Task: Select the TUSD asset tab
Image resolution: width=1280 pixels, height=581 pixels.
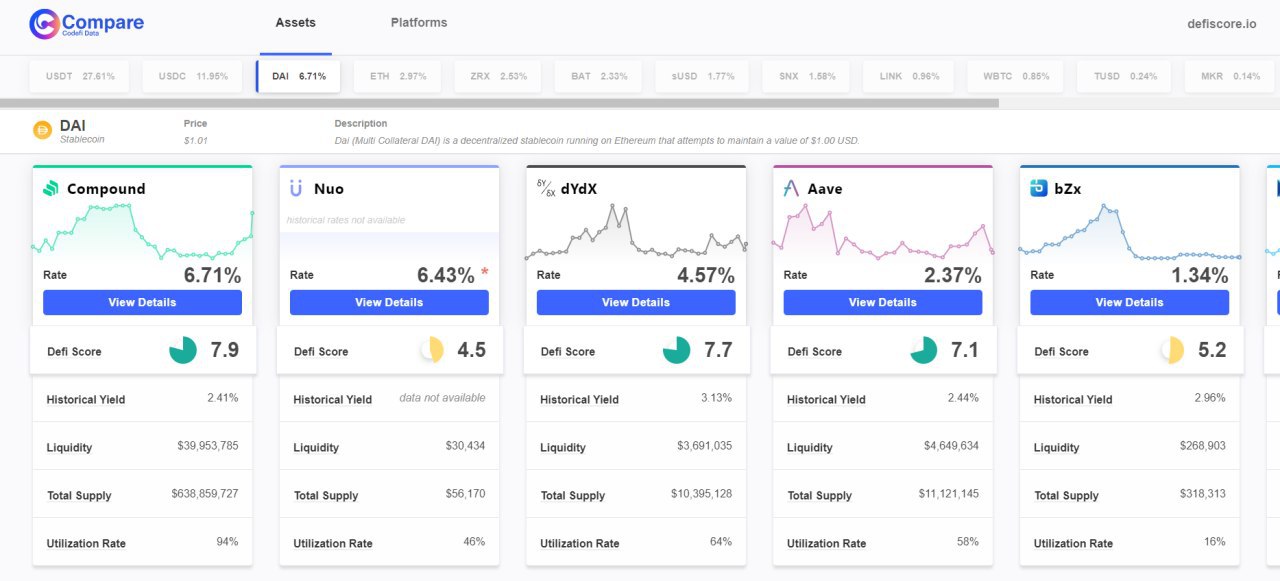Action: [1124, 76]
